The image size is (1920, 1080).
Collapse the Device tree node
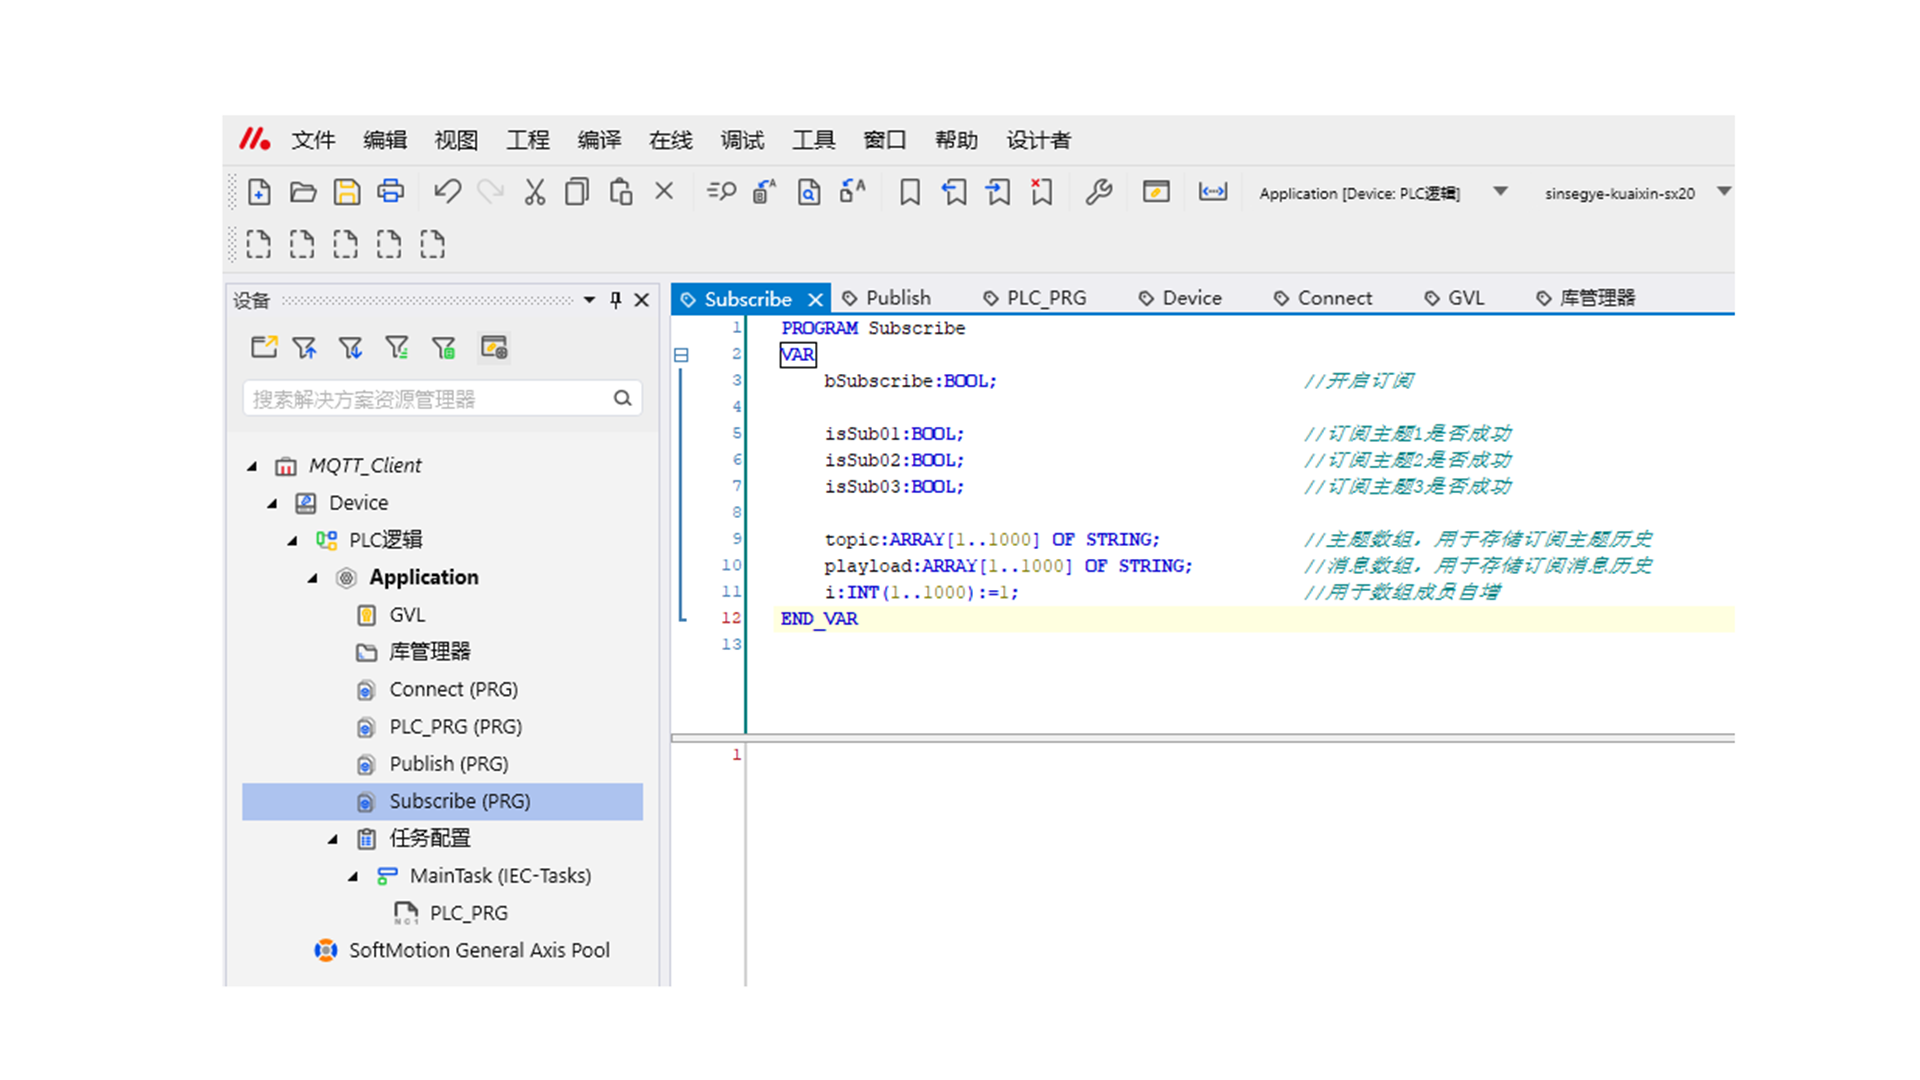pos(272,504)
